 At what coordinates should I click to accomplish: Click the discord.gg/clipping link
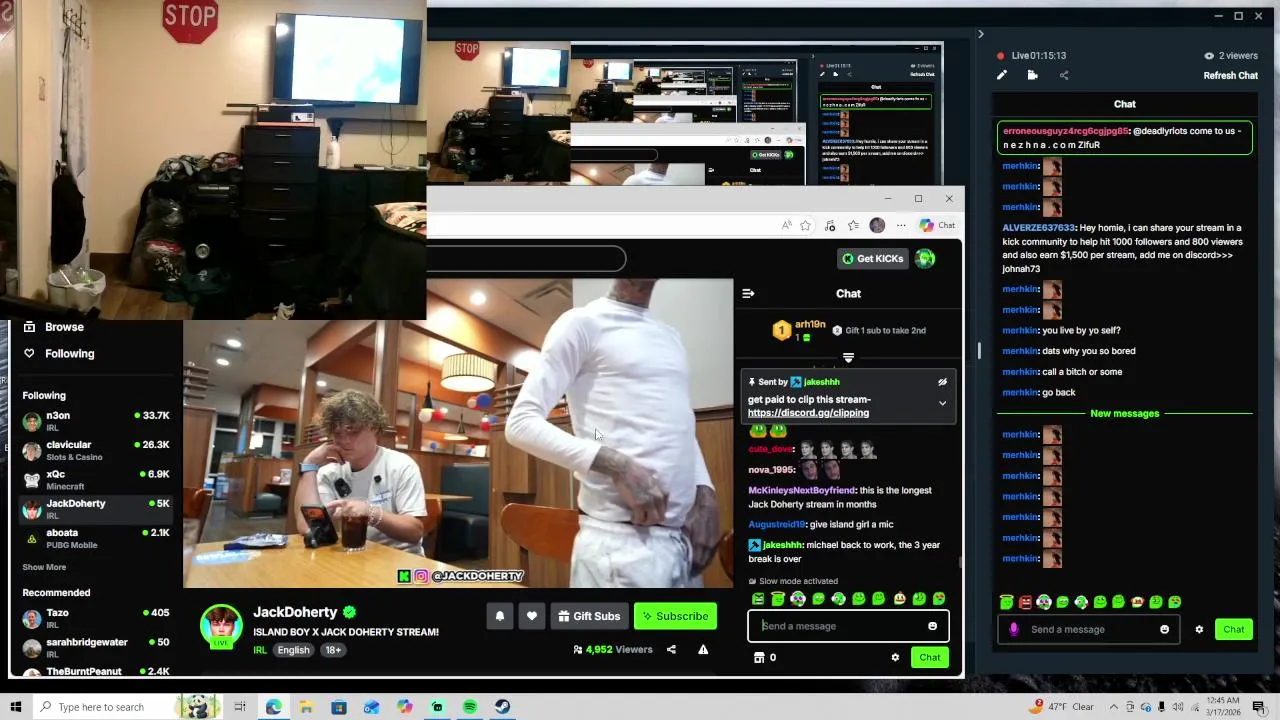click(808, 413)
